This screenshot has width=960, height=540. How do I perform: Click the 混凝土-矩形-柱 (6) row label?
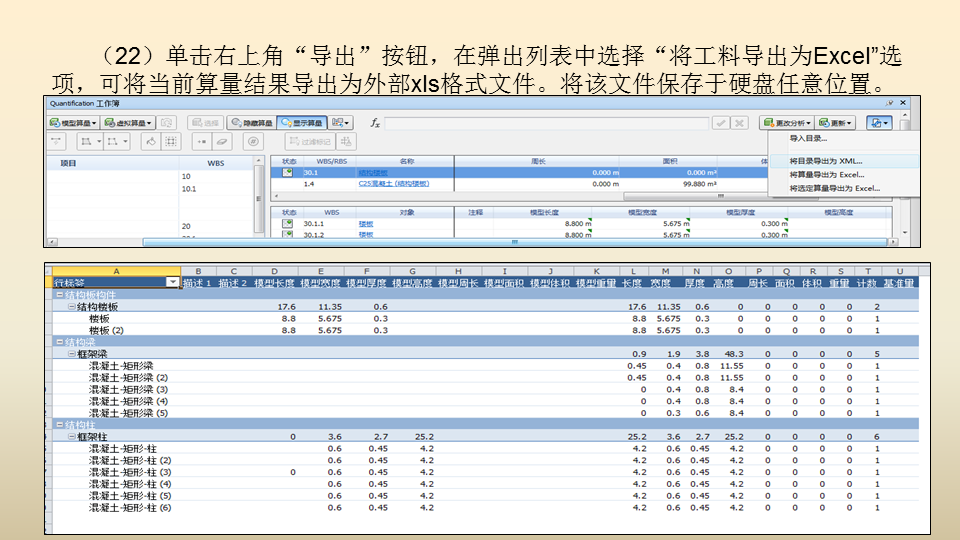(130, 508)
